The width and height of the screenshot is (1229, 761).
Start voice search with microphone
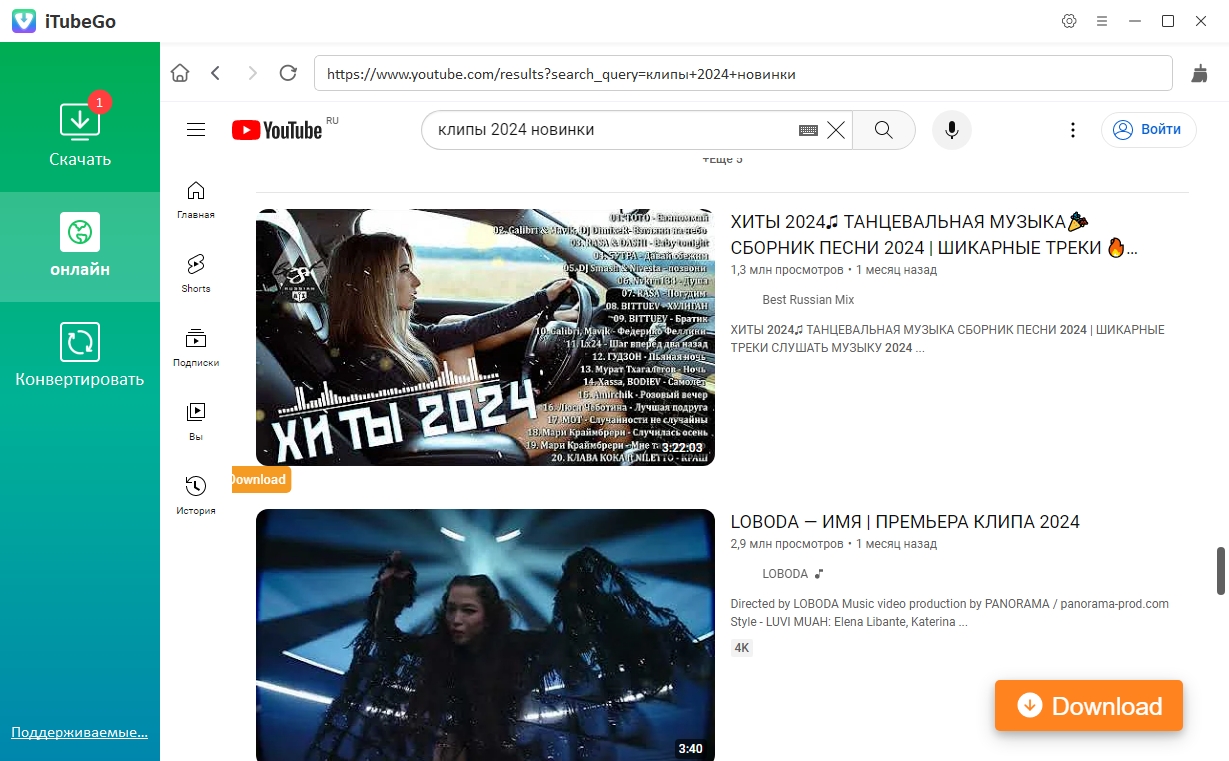coord(952,130)
